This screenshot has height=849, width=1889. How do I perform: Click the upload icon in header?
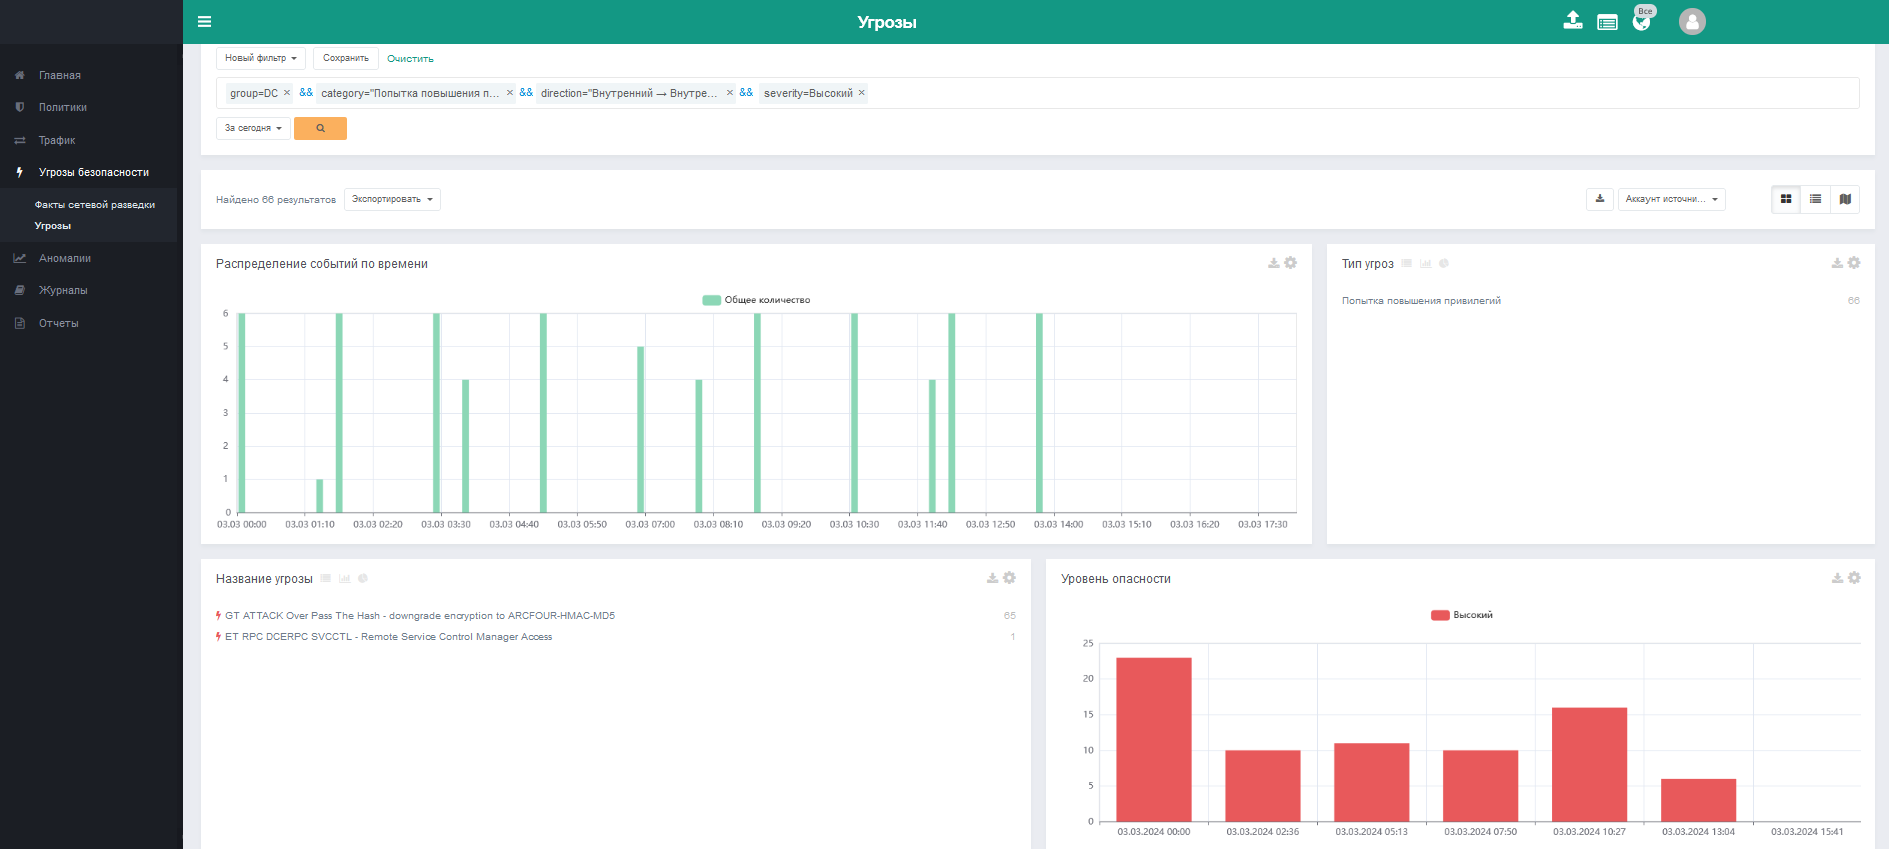click(1573, 21)
